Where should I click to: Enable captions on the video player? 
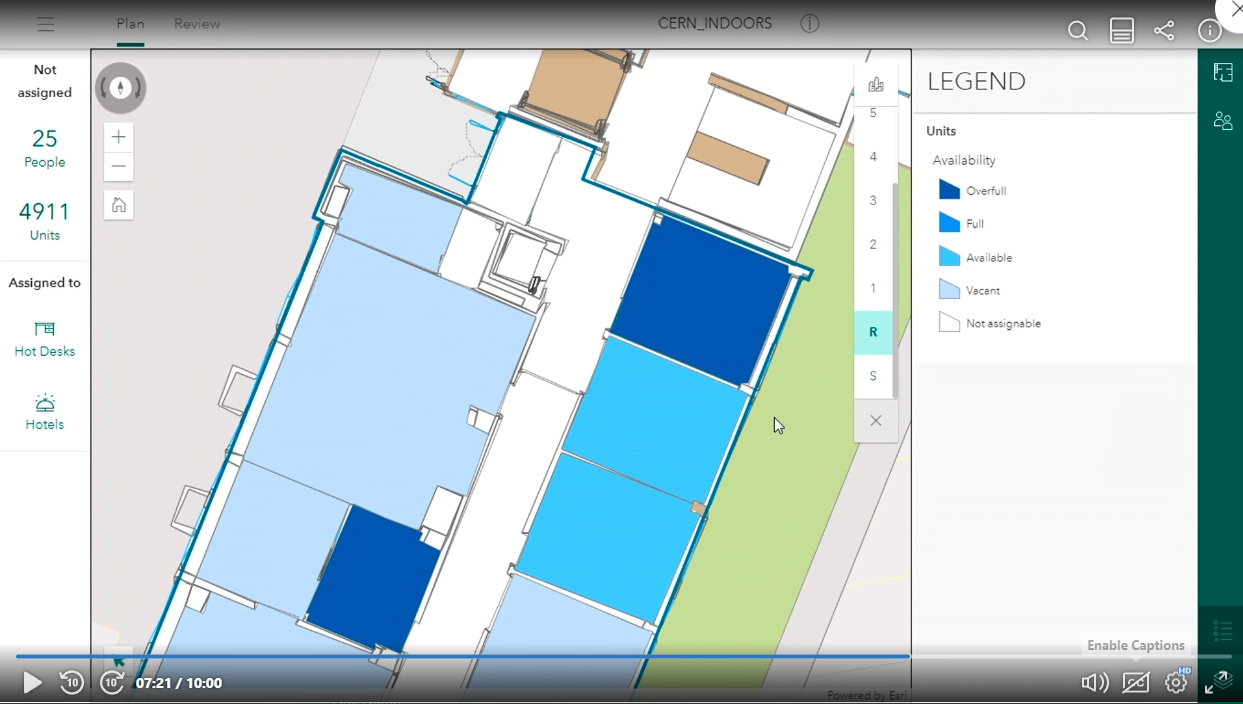1136,682
